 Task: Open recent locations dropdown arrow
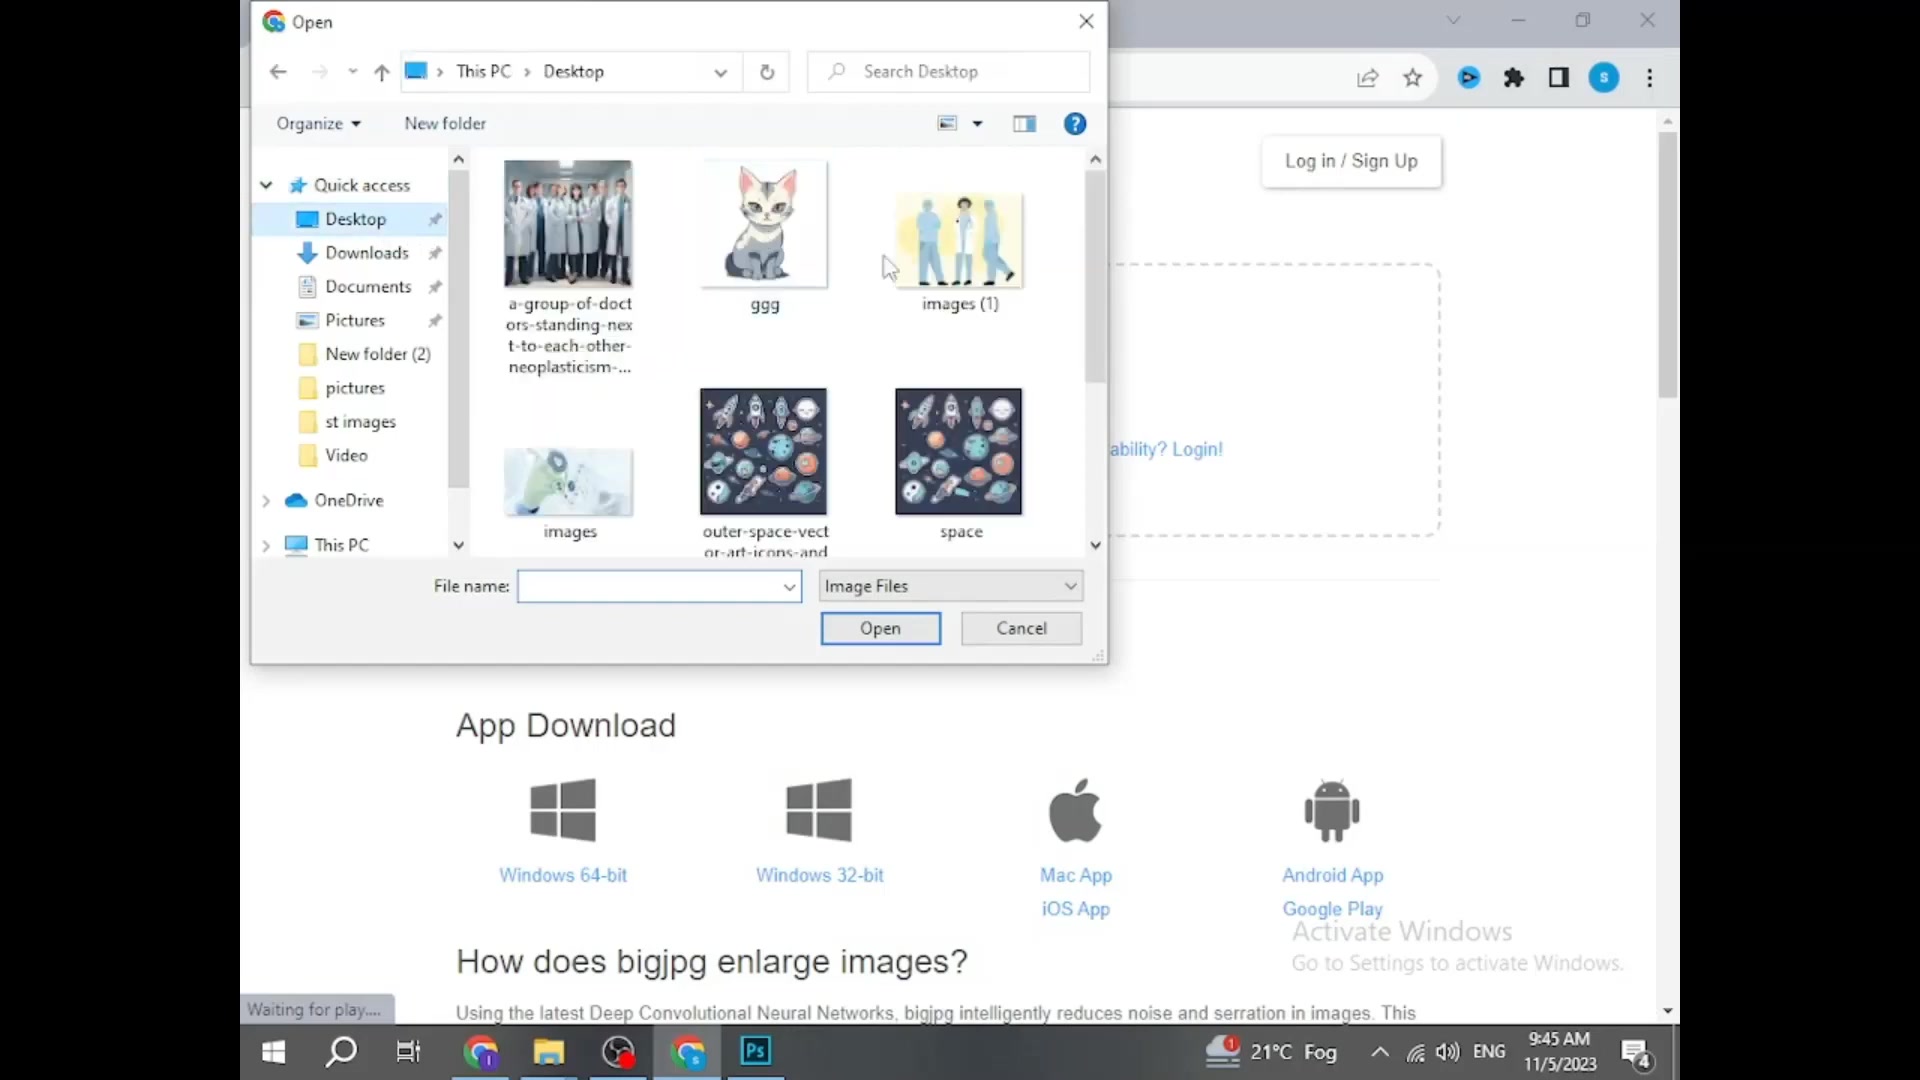[352, 72]
